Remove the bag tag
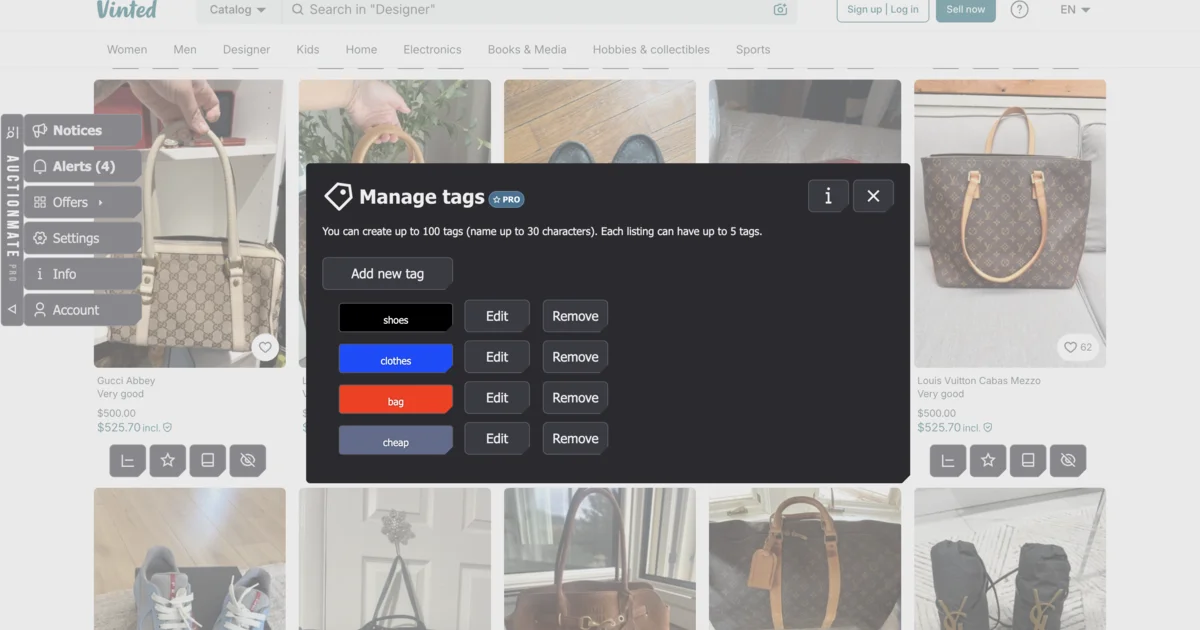 pos(575,398)
